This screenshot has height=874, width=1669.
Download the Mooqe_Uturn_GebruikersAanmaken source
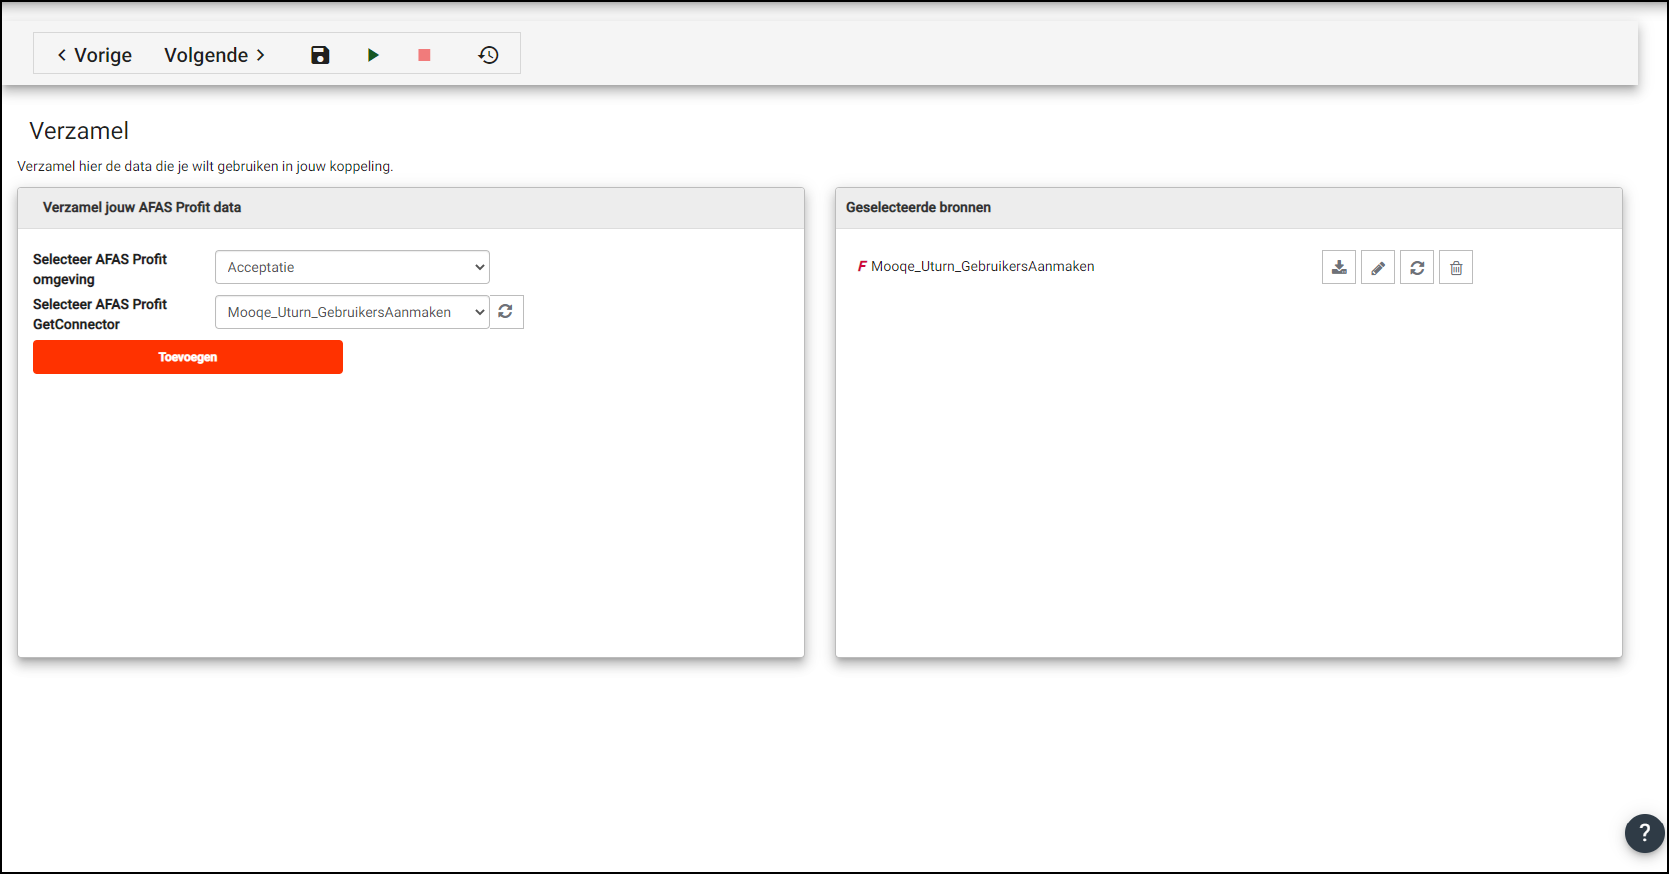[1339, 268]
